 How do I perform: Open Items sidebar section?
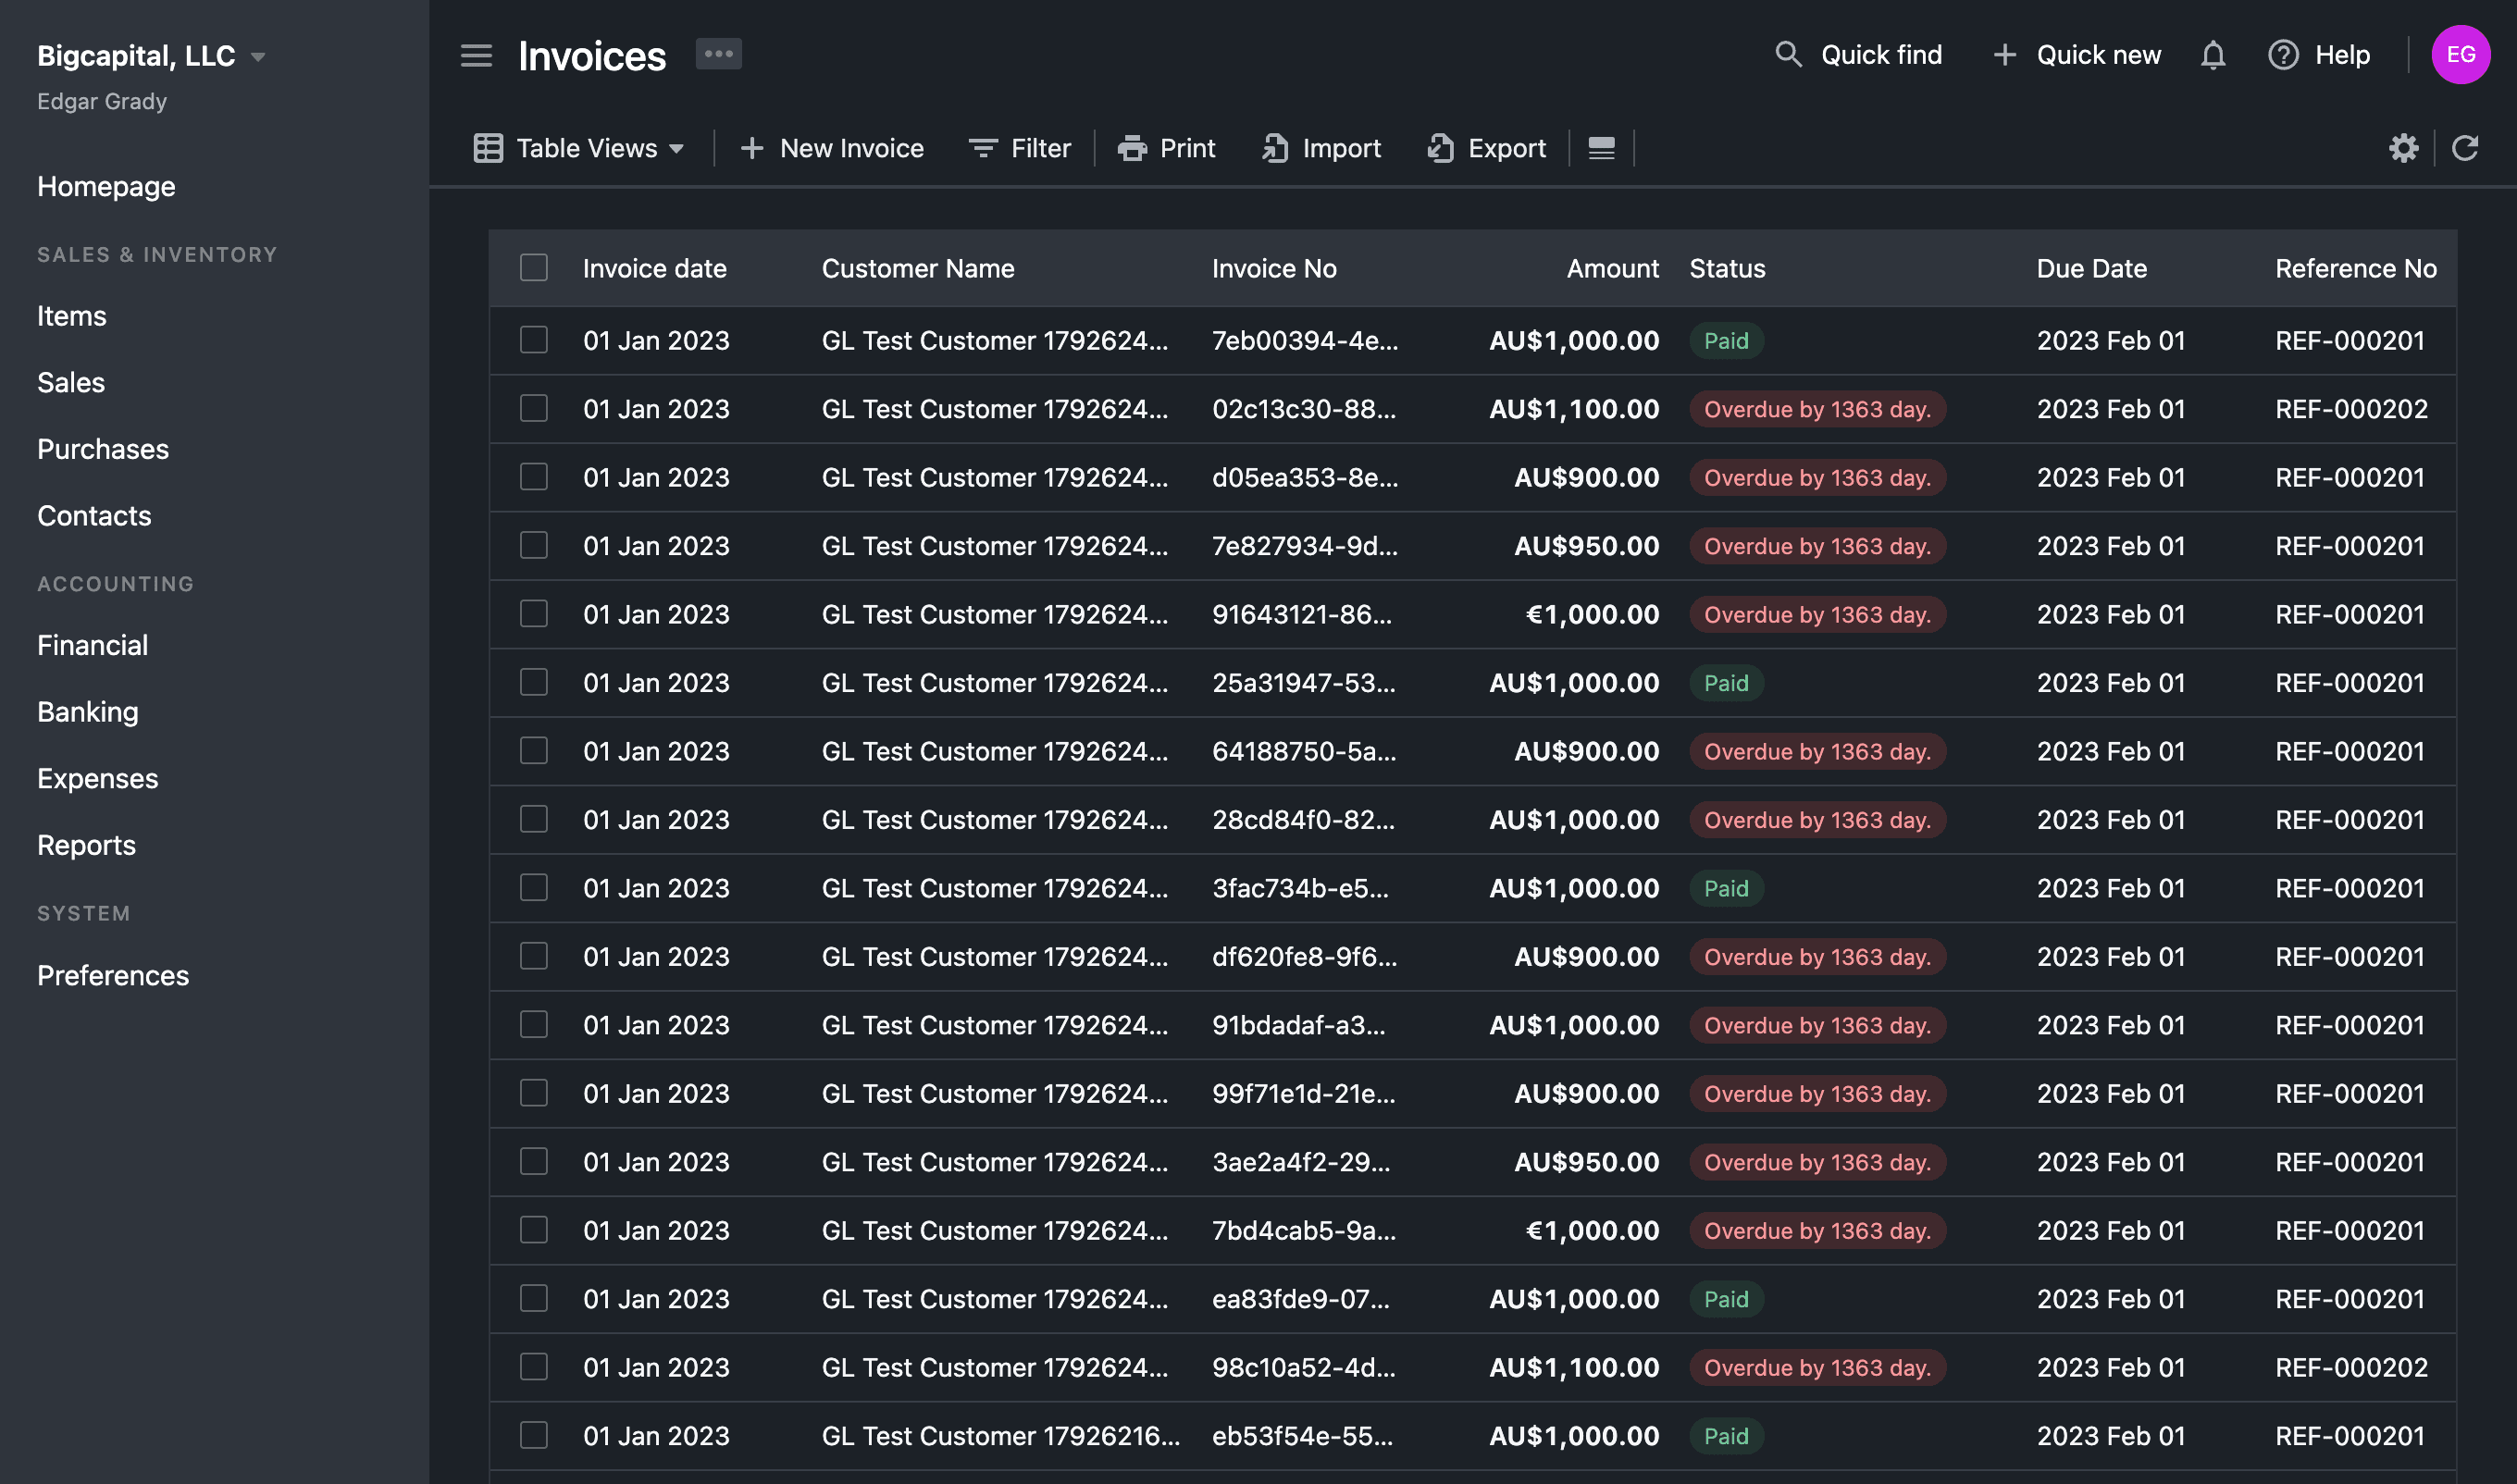pos(71,316)
